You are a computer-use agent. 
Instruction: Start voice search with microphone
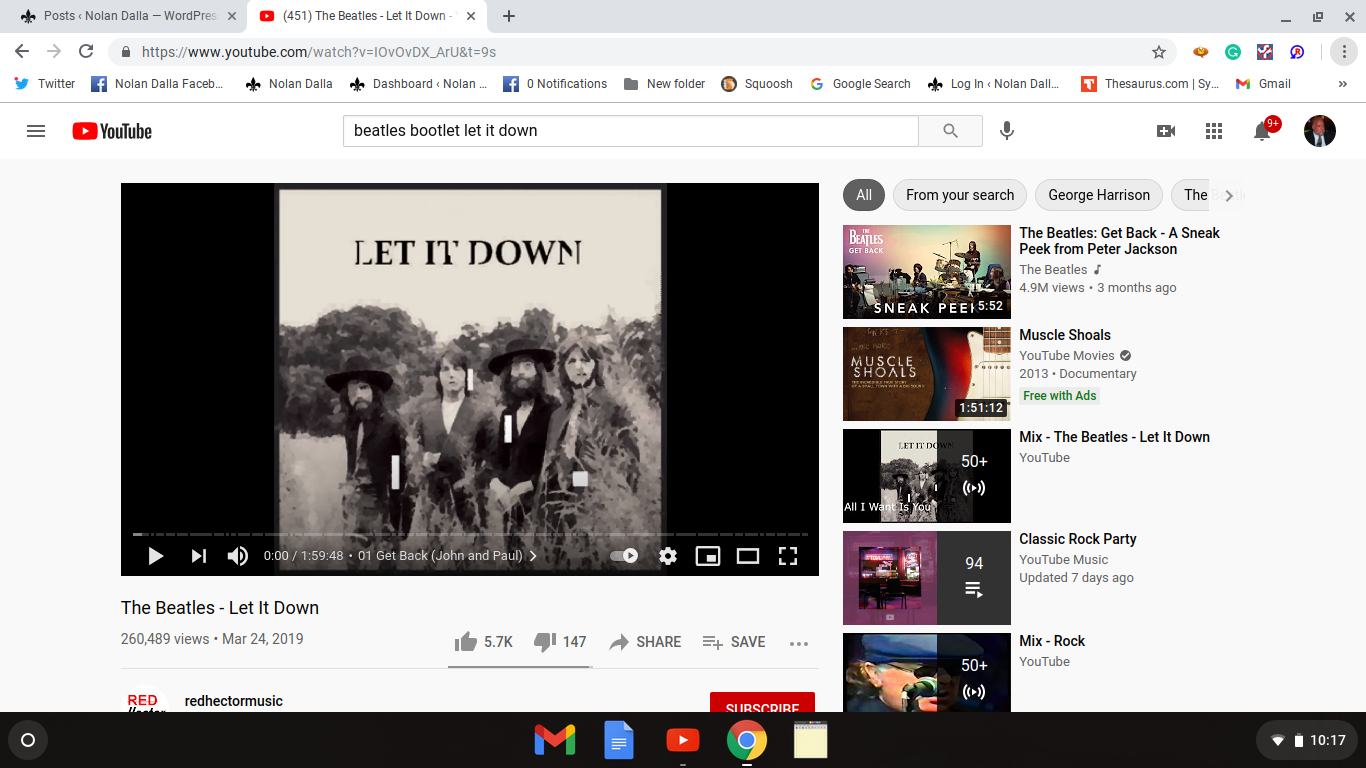tap(1007, 131)
